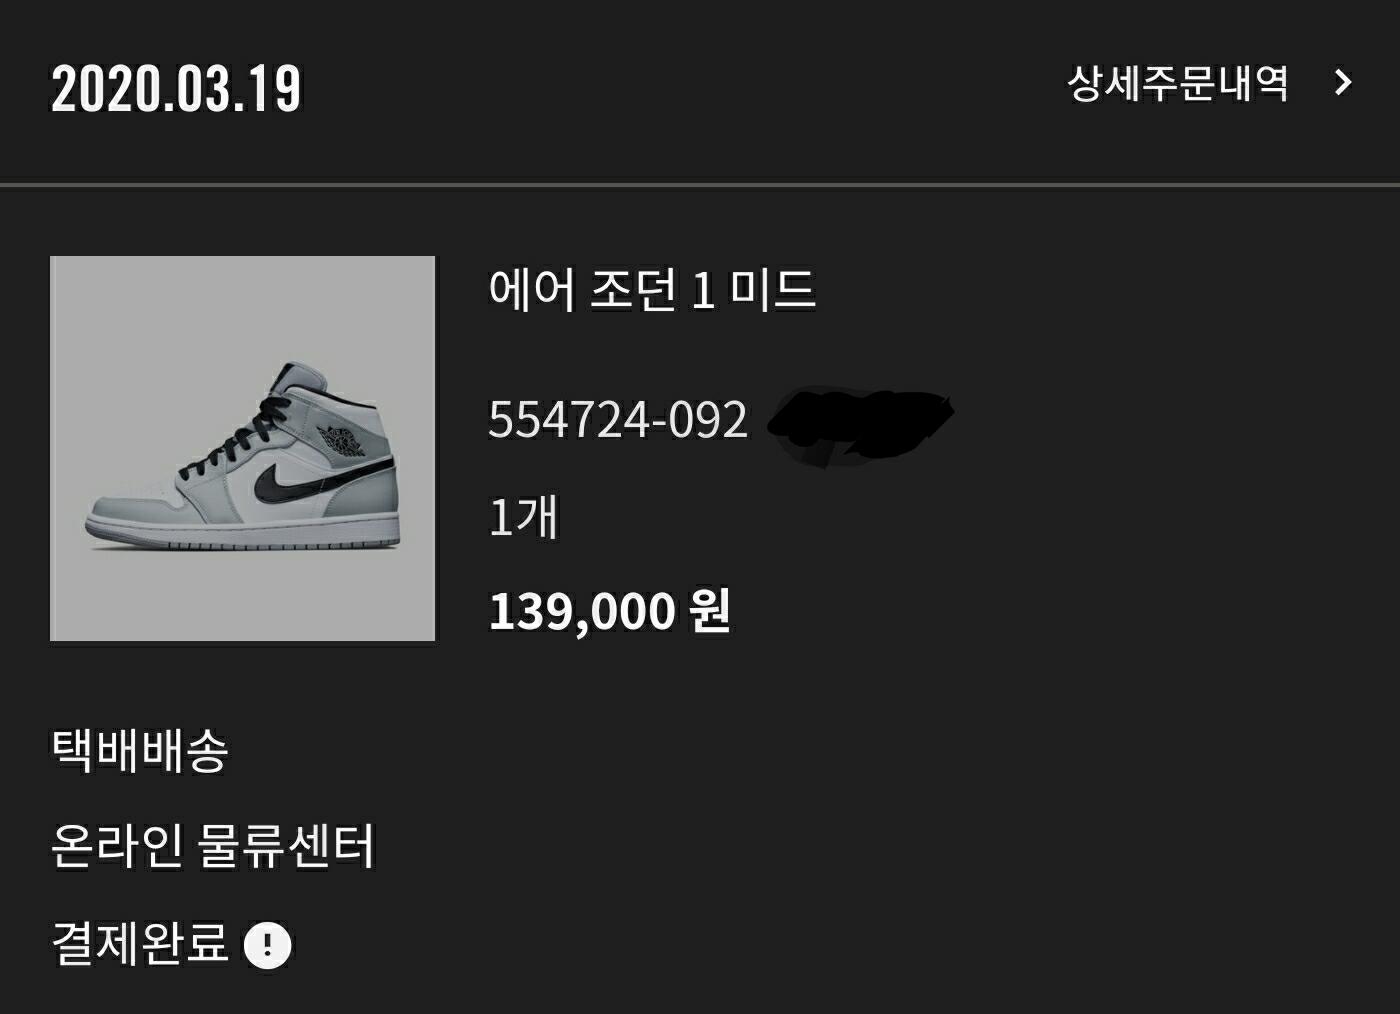Select the 에어 조던 1 미드 product name

[652, 290]
